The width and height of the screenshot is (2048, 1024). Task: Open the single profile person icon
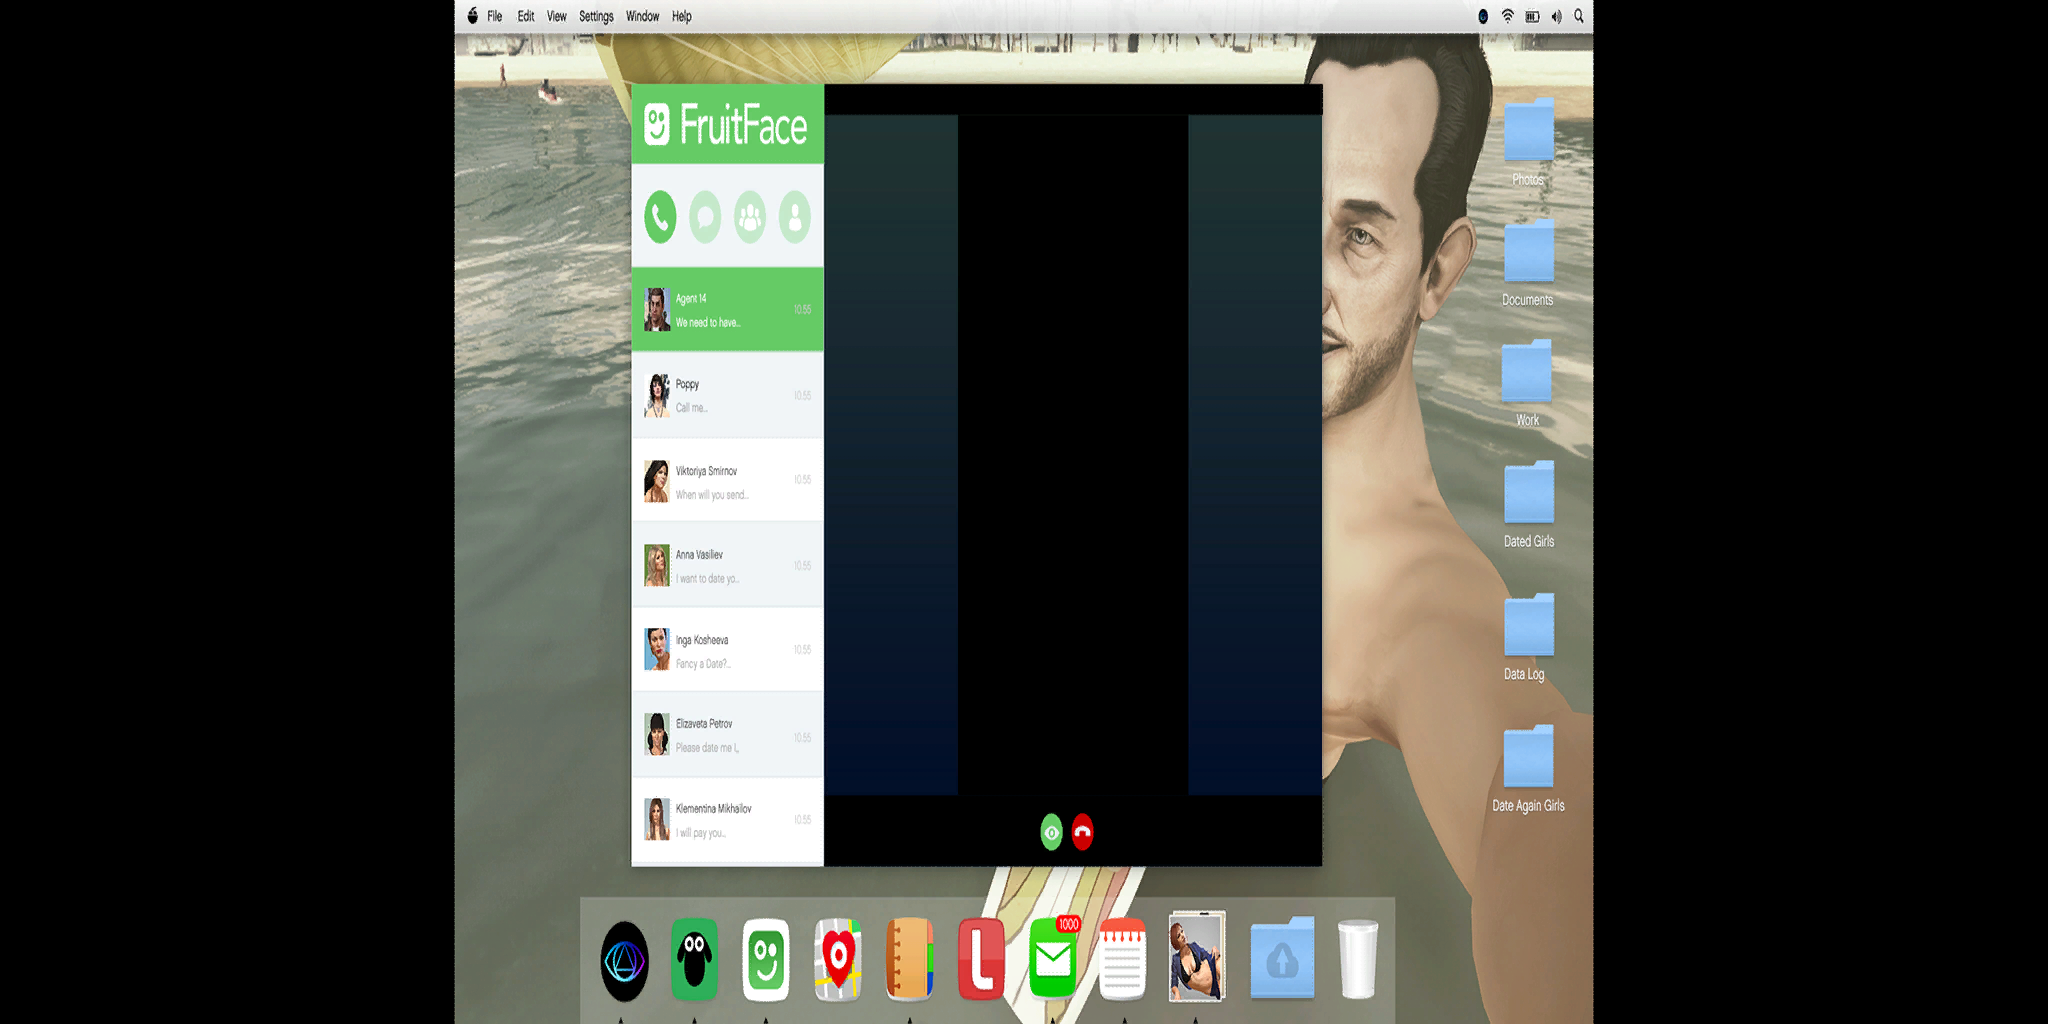tap(795, 217)
